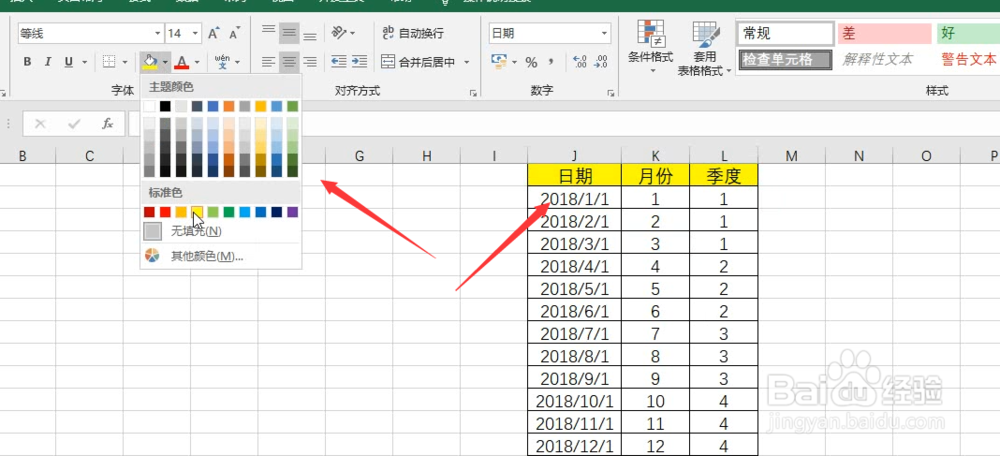Expand 合并后居中 dropdown arrow
Image resolution: width=1000 pixels, height=456 pixels.
point(466,62)
